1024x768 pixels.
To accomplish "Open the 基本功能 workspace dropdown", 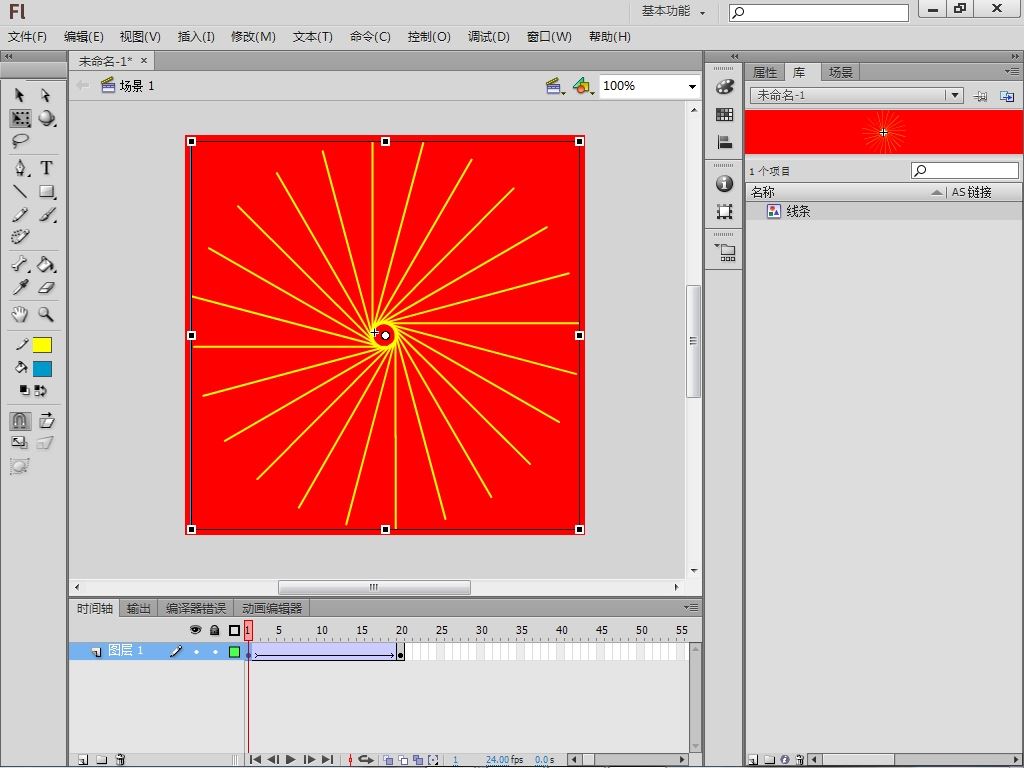I will (674, 12).
